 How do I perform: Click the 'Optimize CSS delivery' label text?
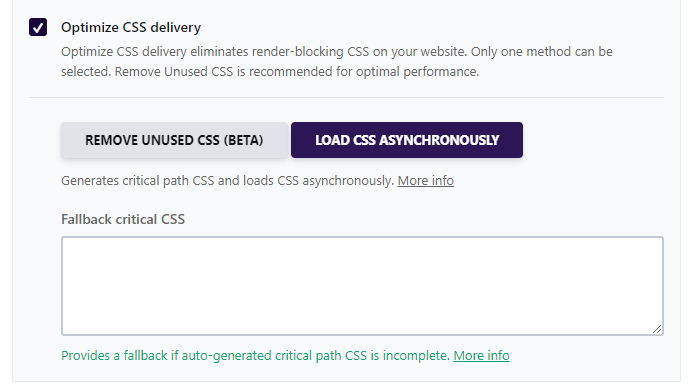(131, 27)
